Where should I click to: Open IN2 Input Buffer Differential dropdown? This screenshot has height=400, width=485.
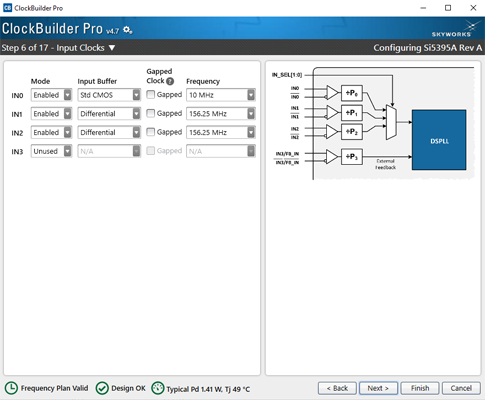pos(109,132)
